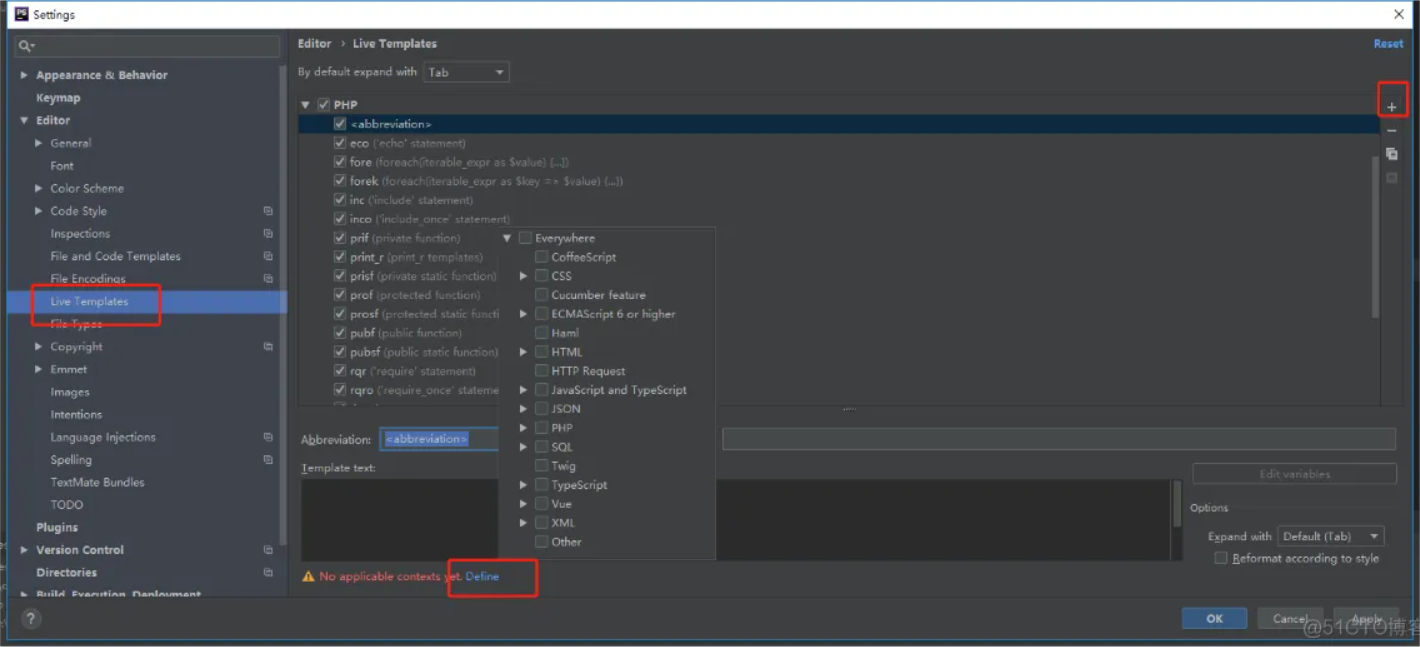Click project-level icon beside Directories
The height and width of the screenshot is (647, 1420).
[x=268, y=573]
